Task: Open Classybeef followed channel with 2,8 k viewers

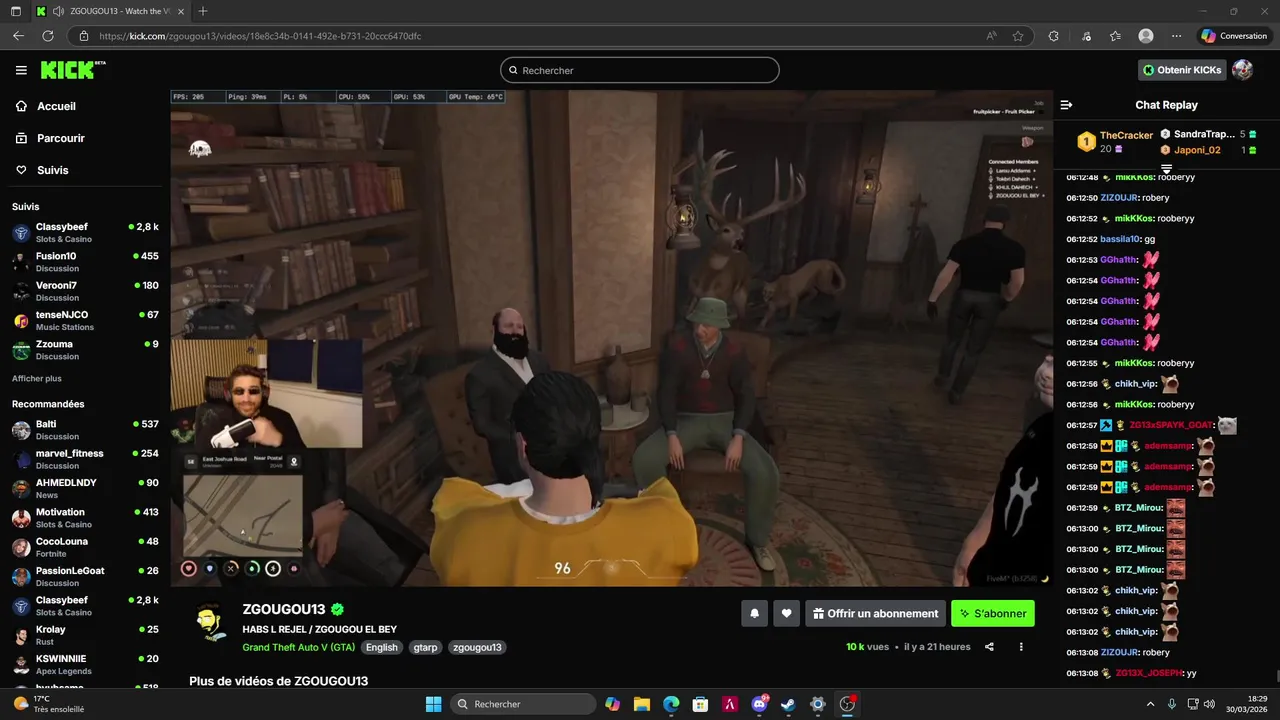Action: [x=85, y=232]
